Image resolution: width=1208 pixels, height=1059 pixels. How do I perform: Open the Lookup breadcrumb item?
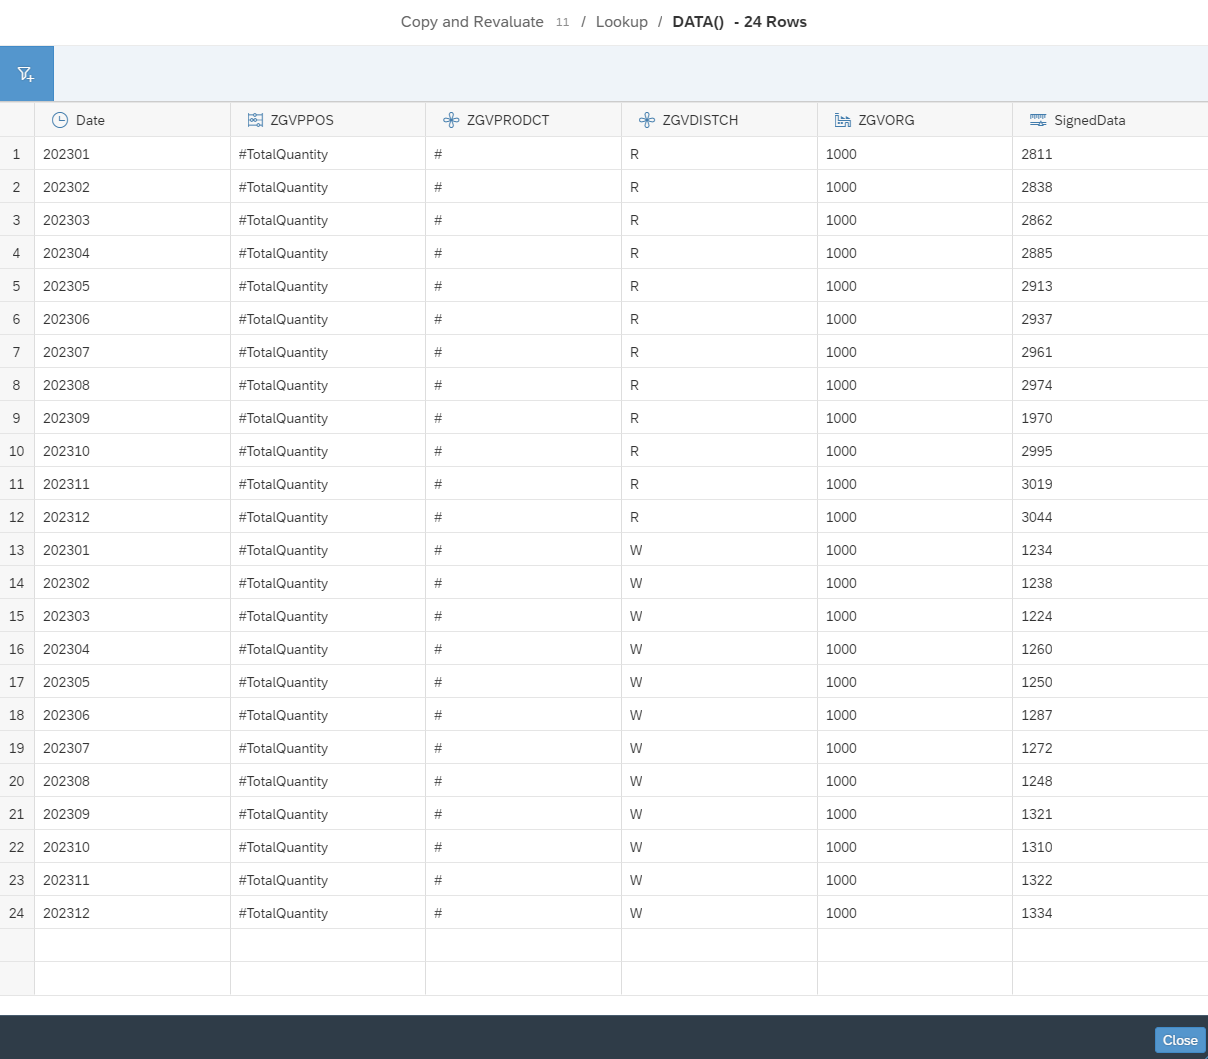pos(621,21)
